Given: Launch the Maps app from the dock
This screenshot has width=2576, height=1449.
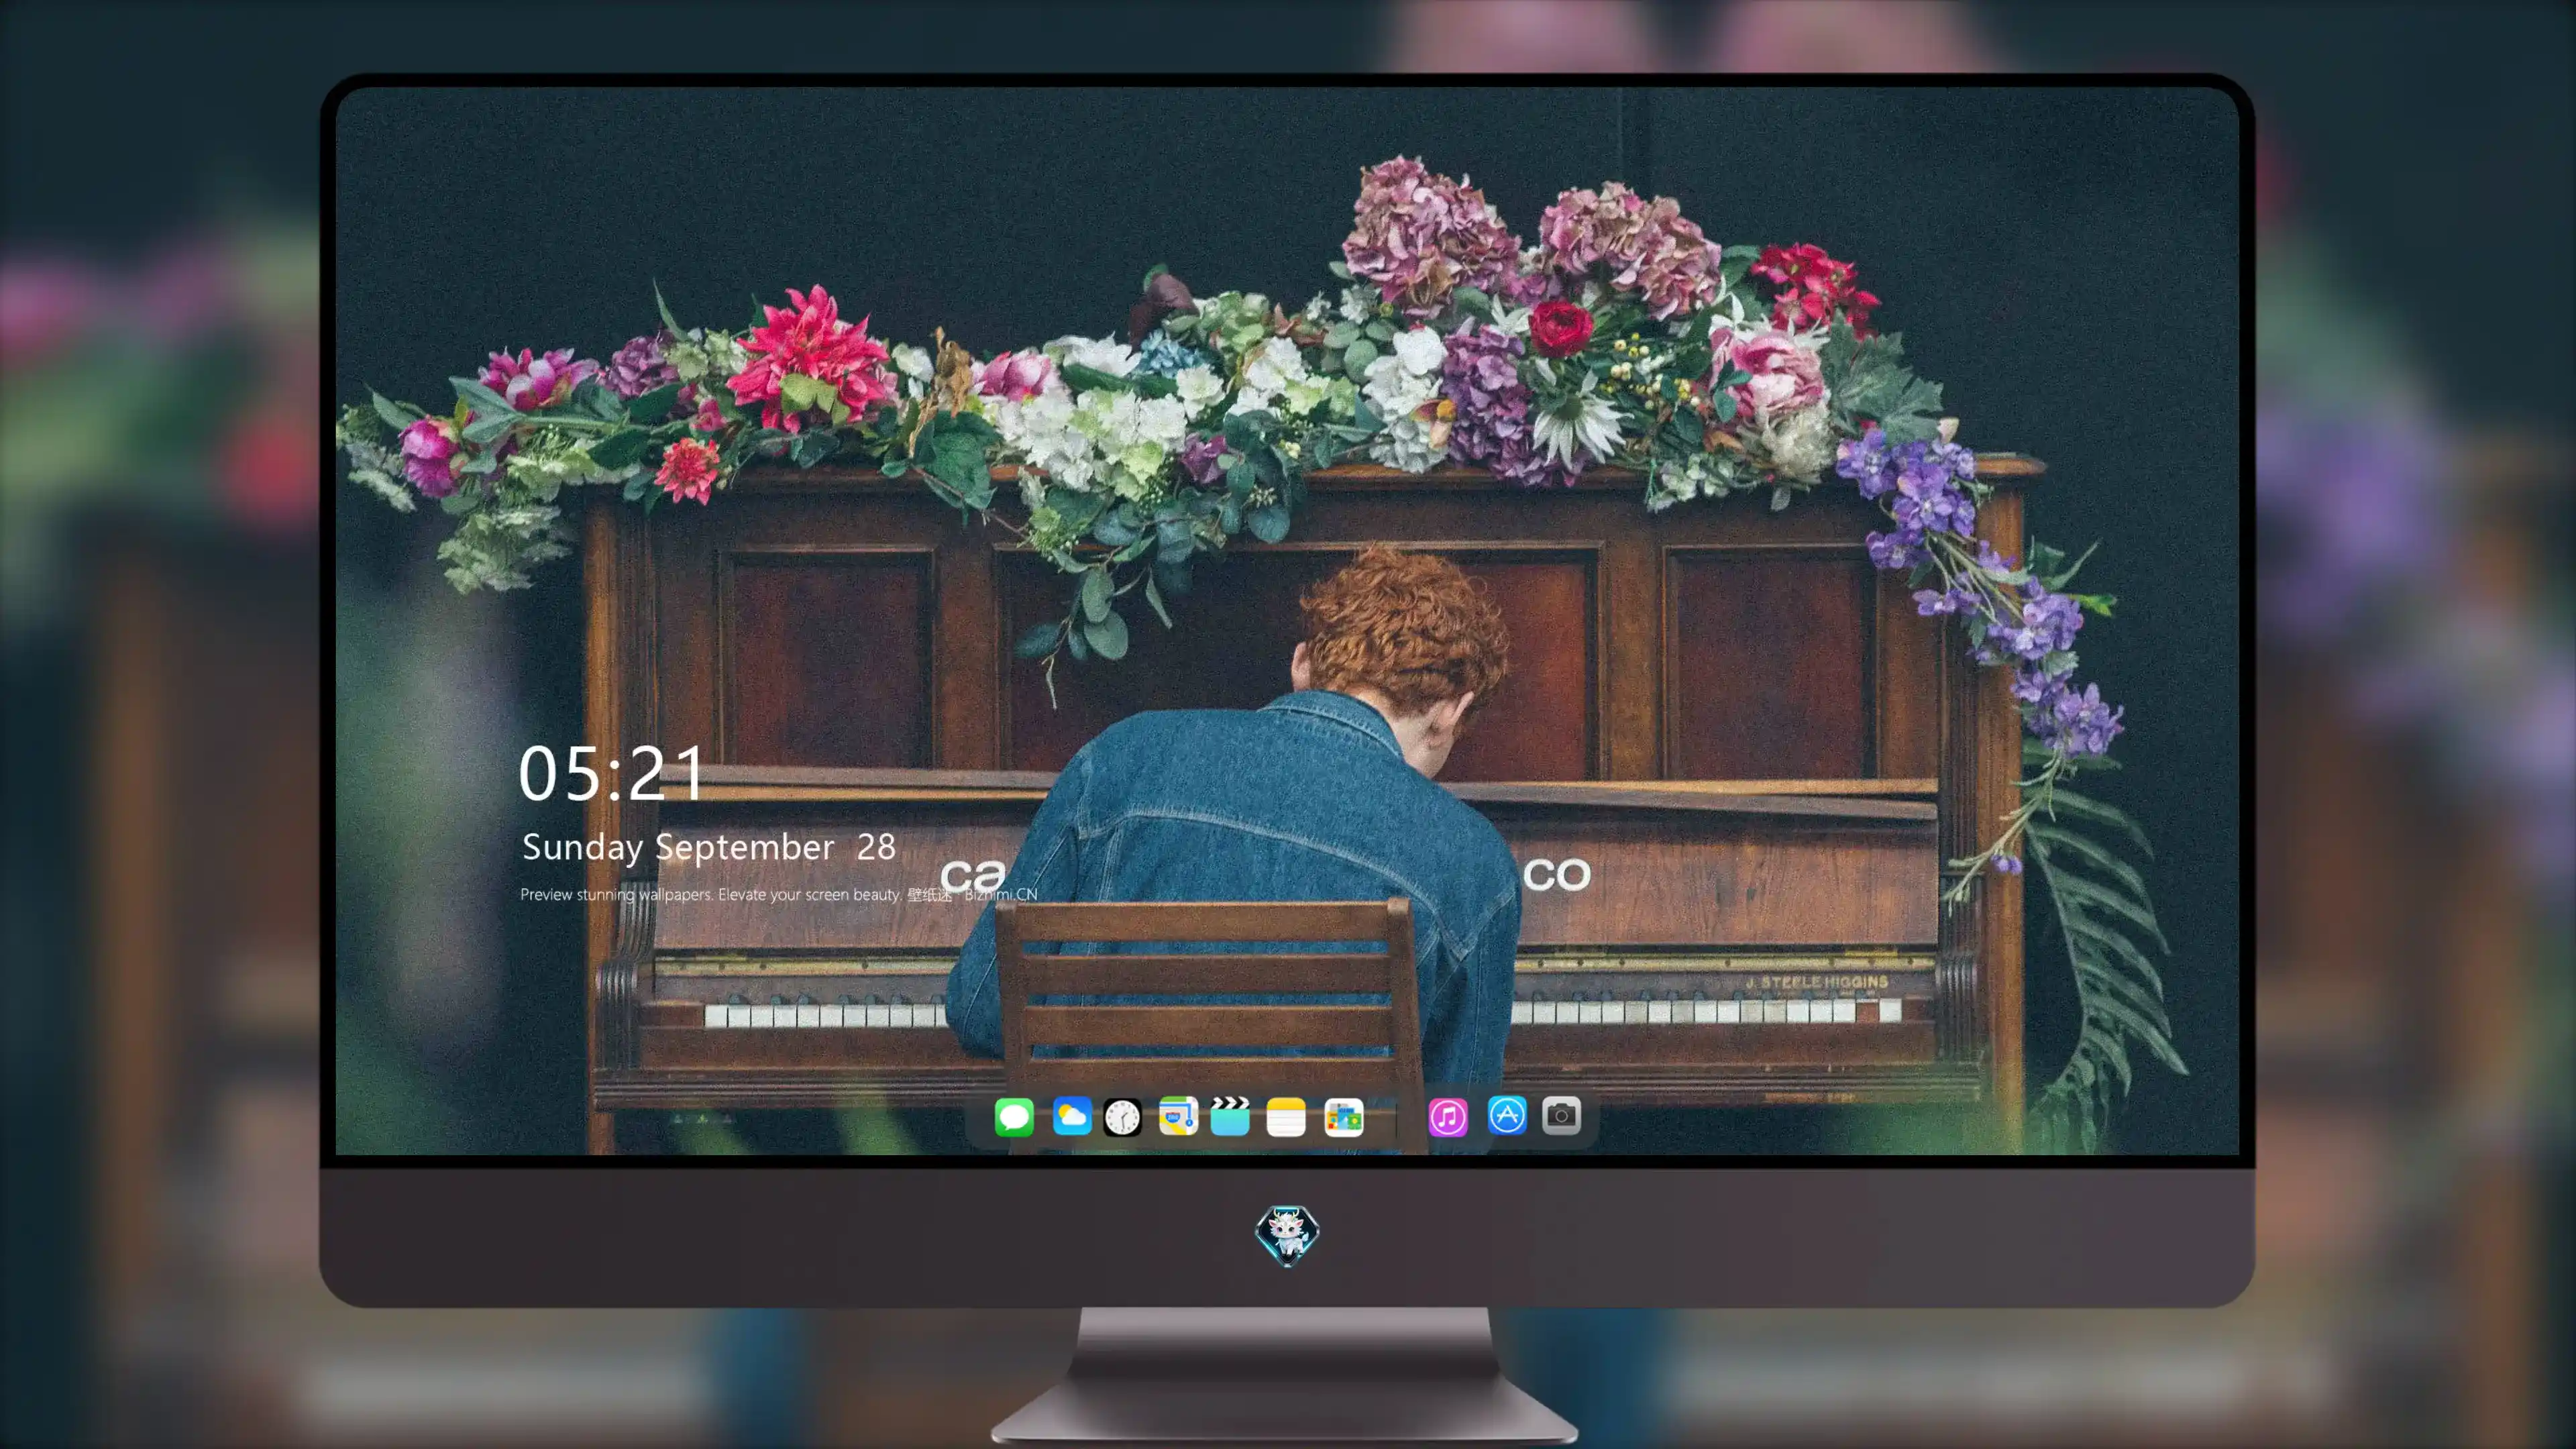Looking at the screenshot, I should coord(1178,1116).
